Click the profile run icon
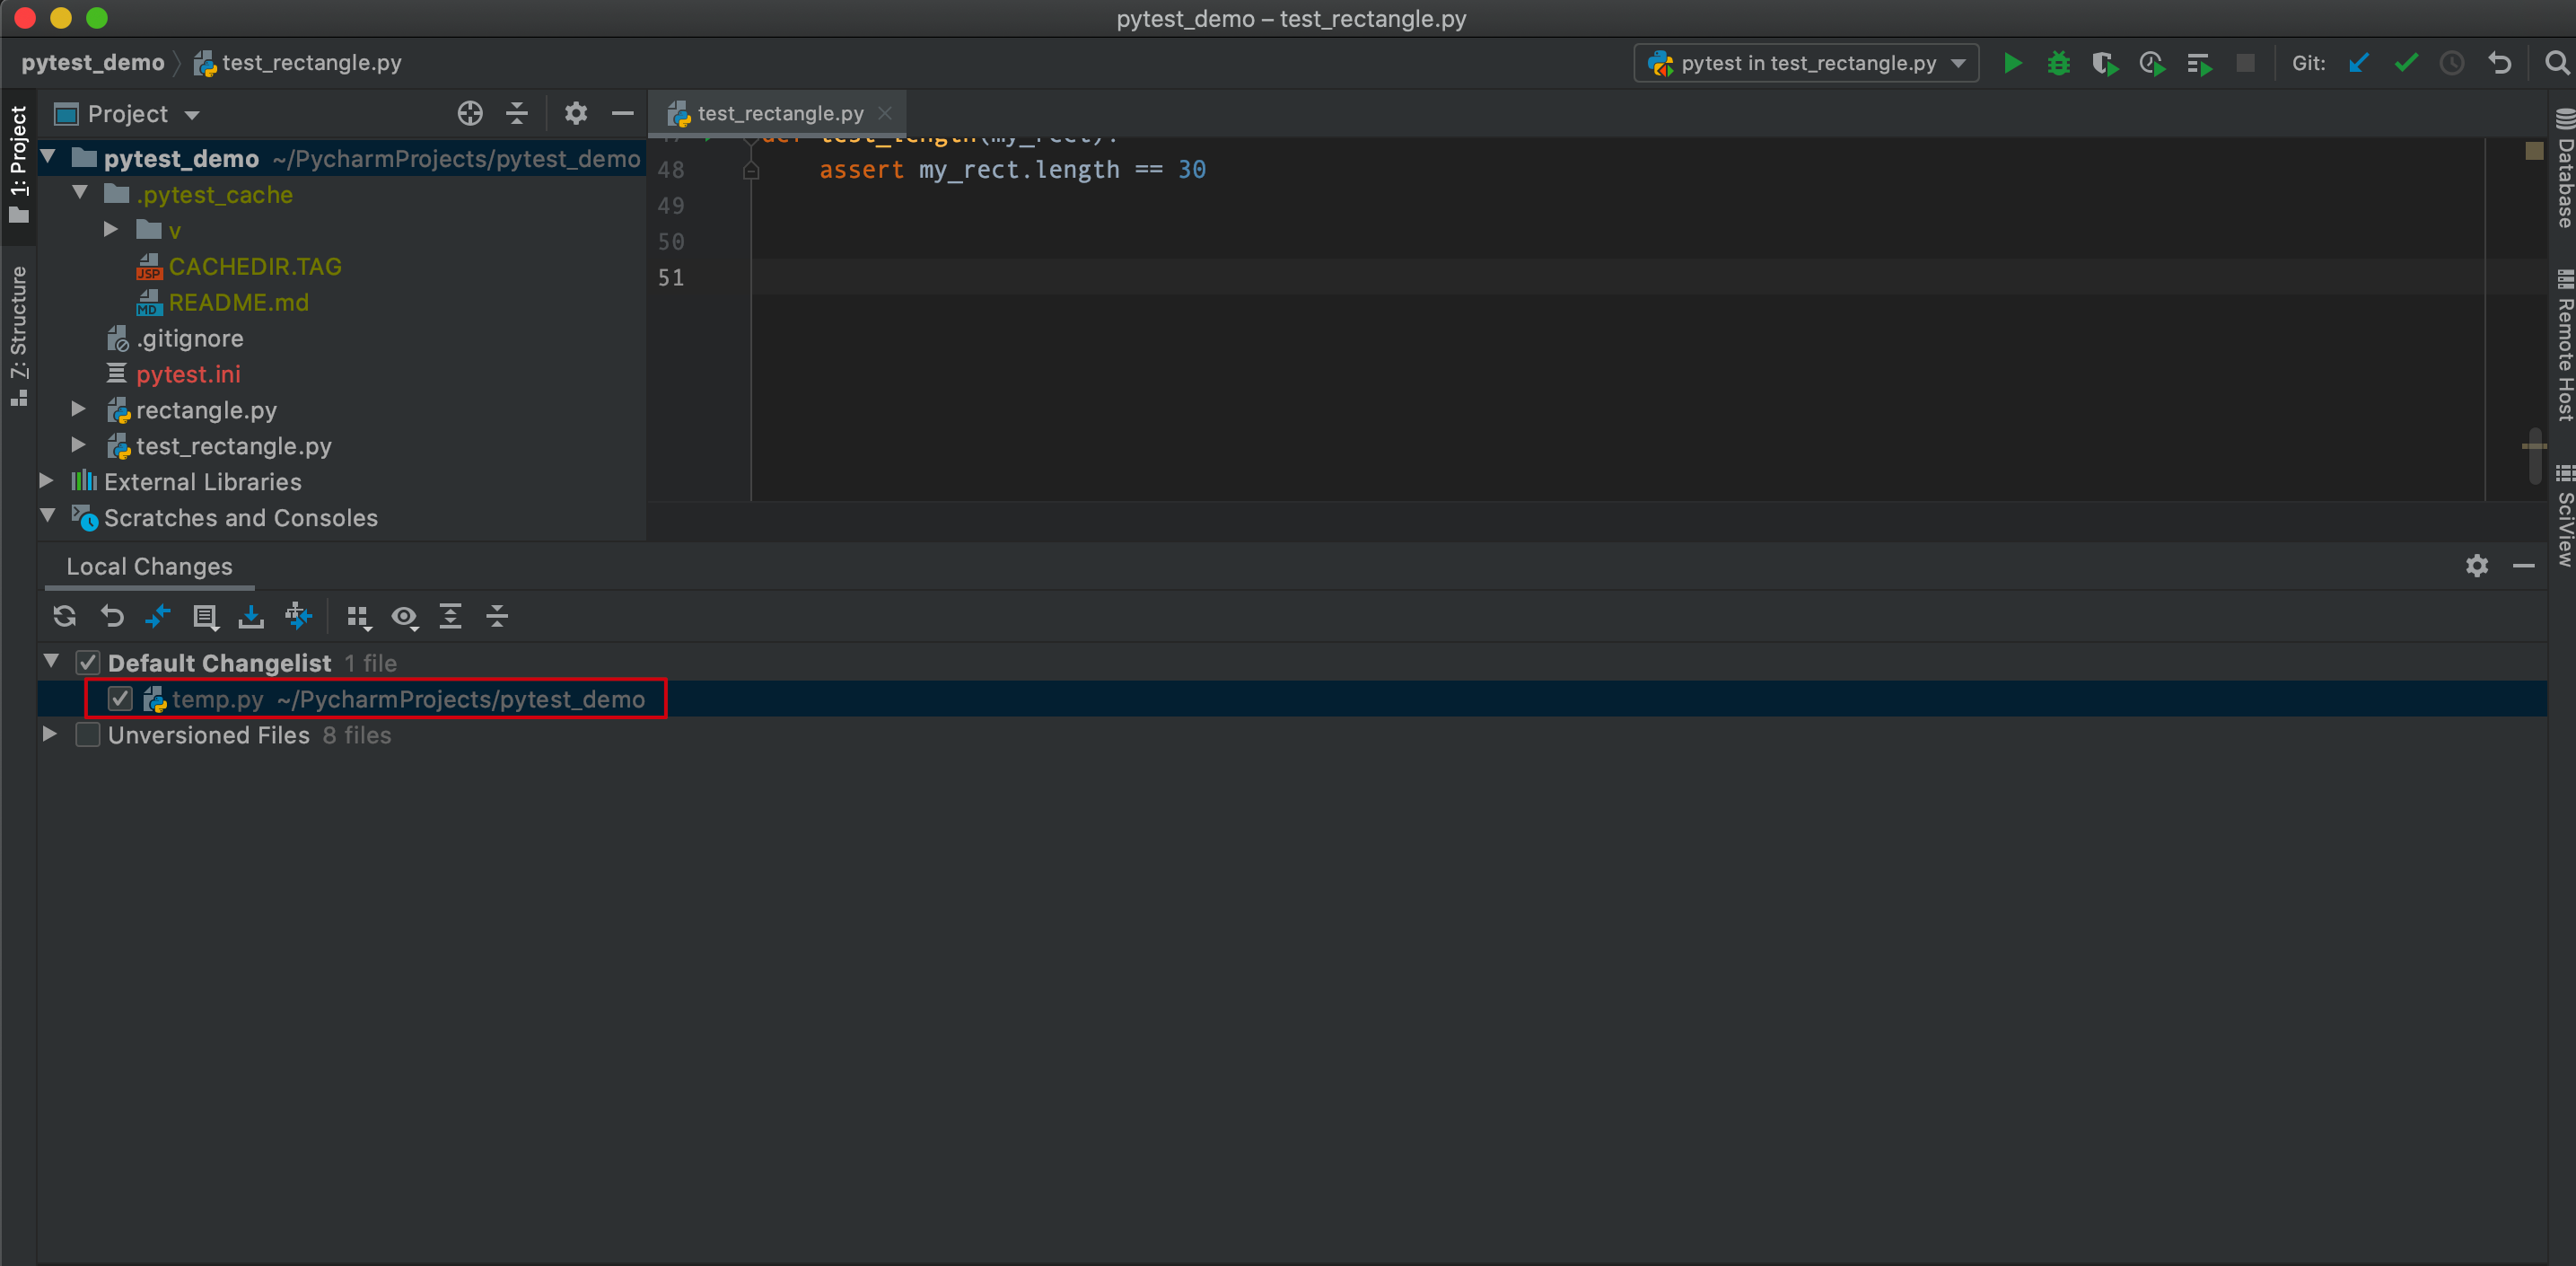2576x1266 pixels. [2152, 63]
